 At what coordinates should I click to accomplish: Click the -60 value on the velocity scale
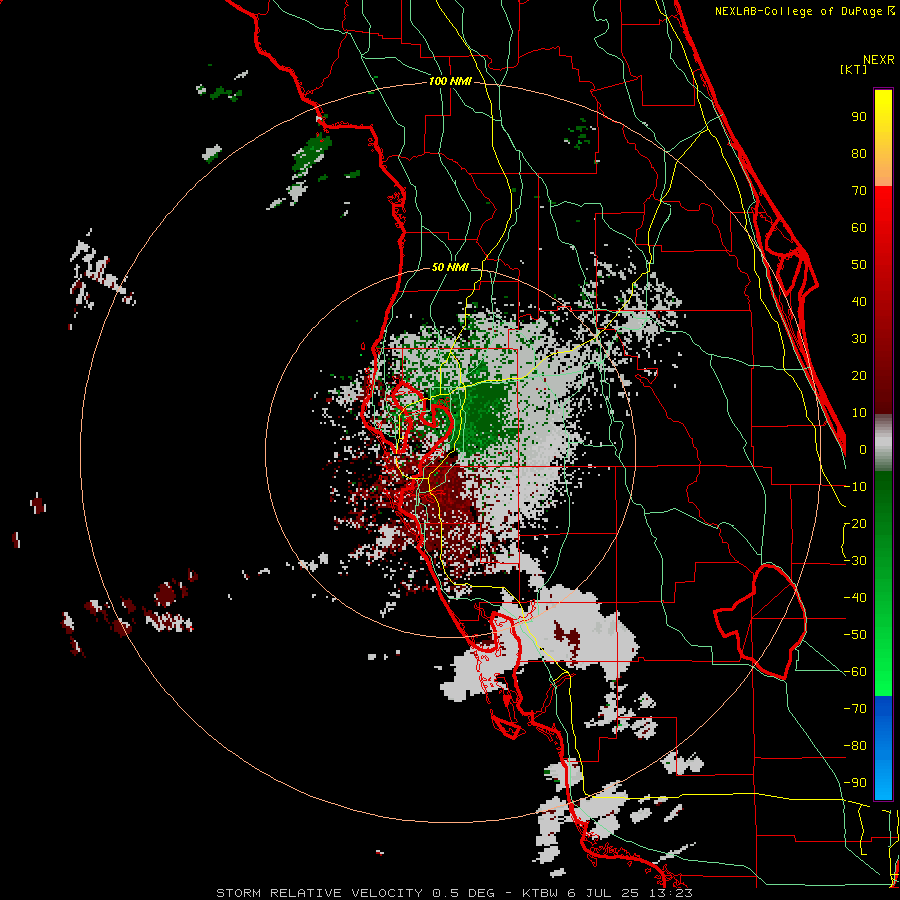(x=855, y=672)
